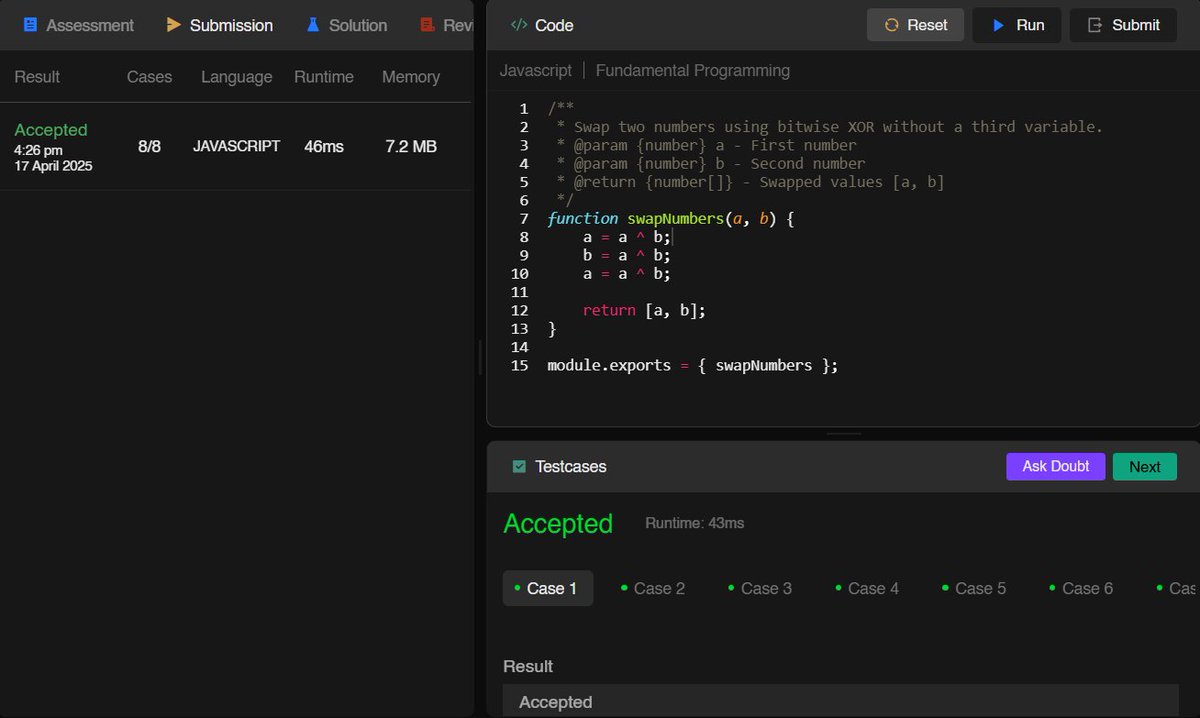Click the Runtime: 43ms text
The image size is (1200, 718).
pos(695,523)
